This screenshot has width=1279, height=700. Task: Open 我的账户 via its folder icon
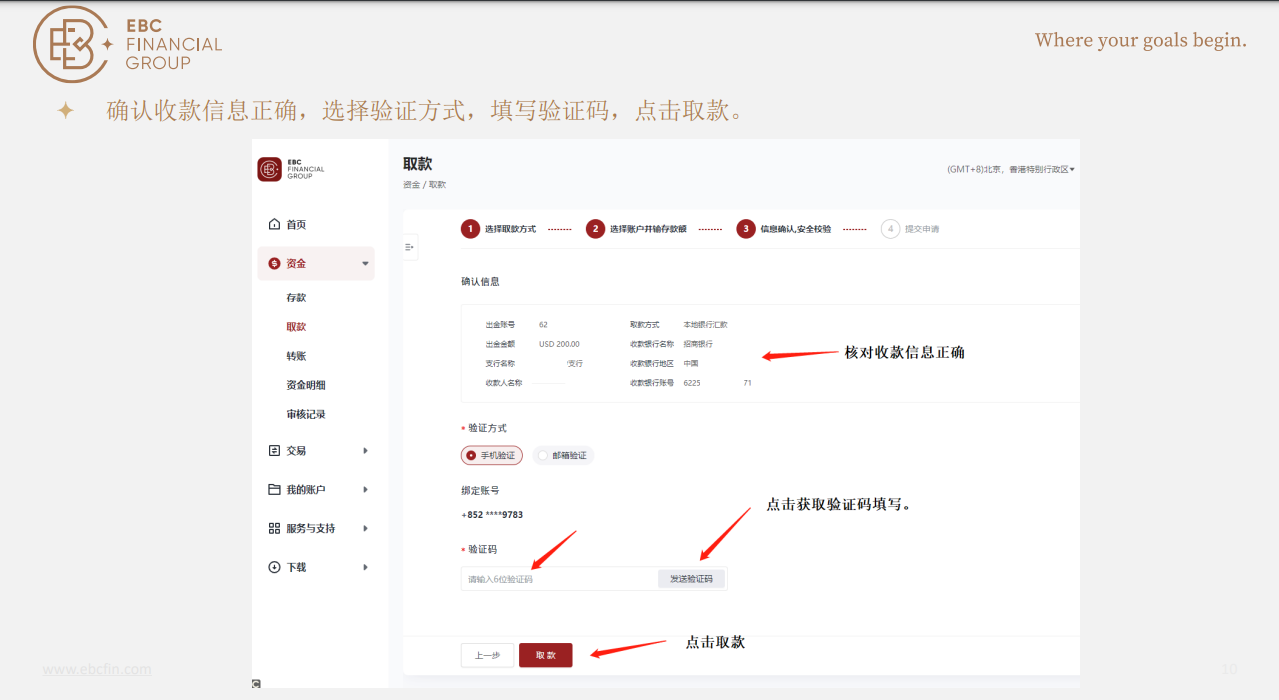[274, 489]
